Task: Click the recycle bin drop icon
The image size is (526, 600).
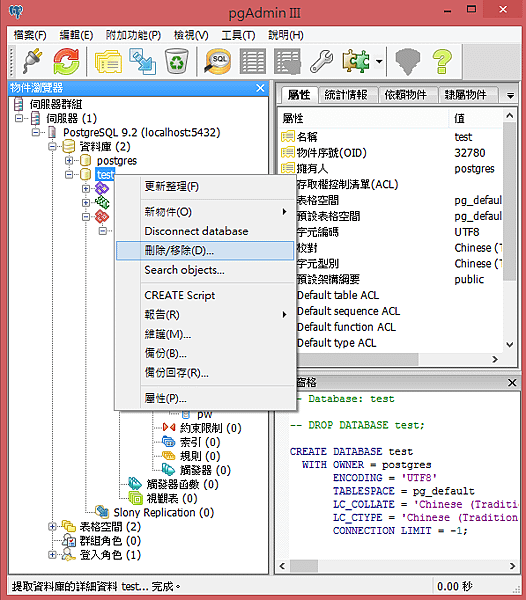Action: point(176,61)
